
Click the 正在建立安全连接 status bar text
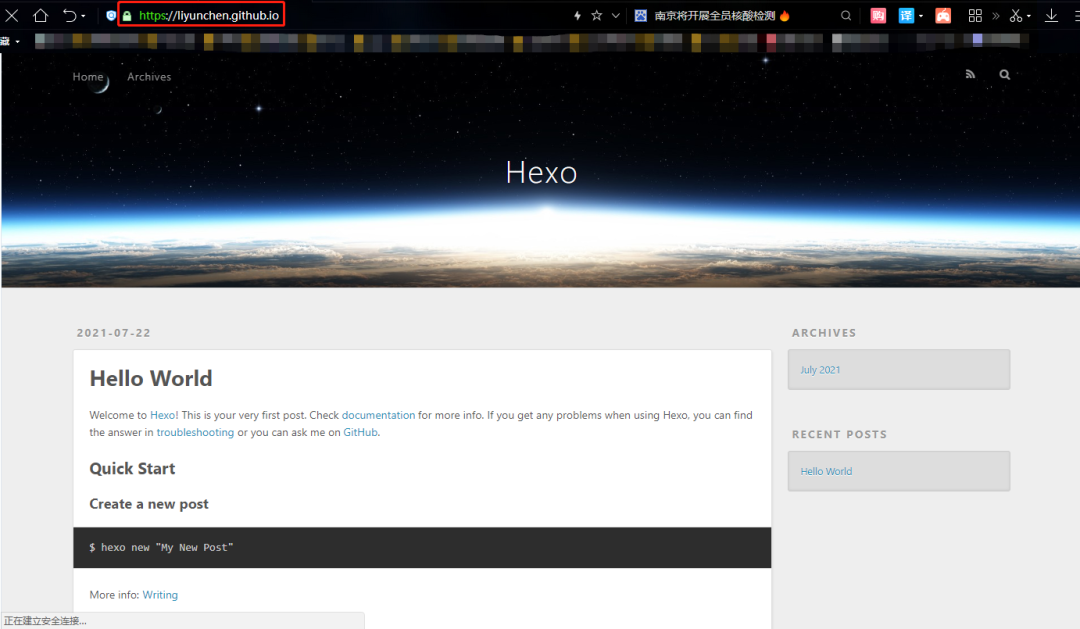[x=45, y=621]
